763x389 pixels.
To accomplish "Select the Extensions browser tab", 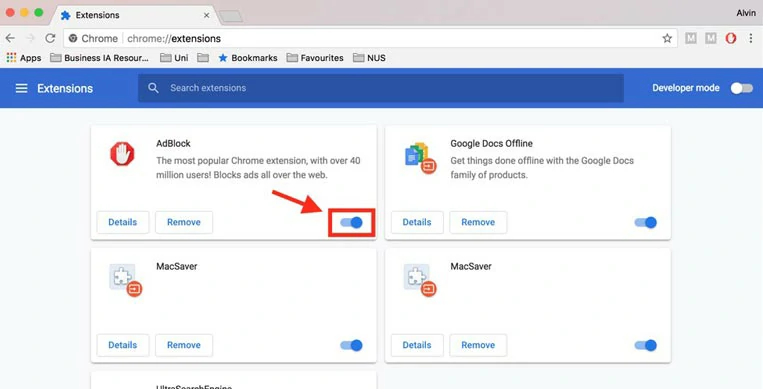I will [135, 15].
